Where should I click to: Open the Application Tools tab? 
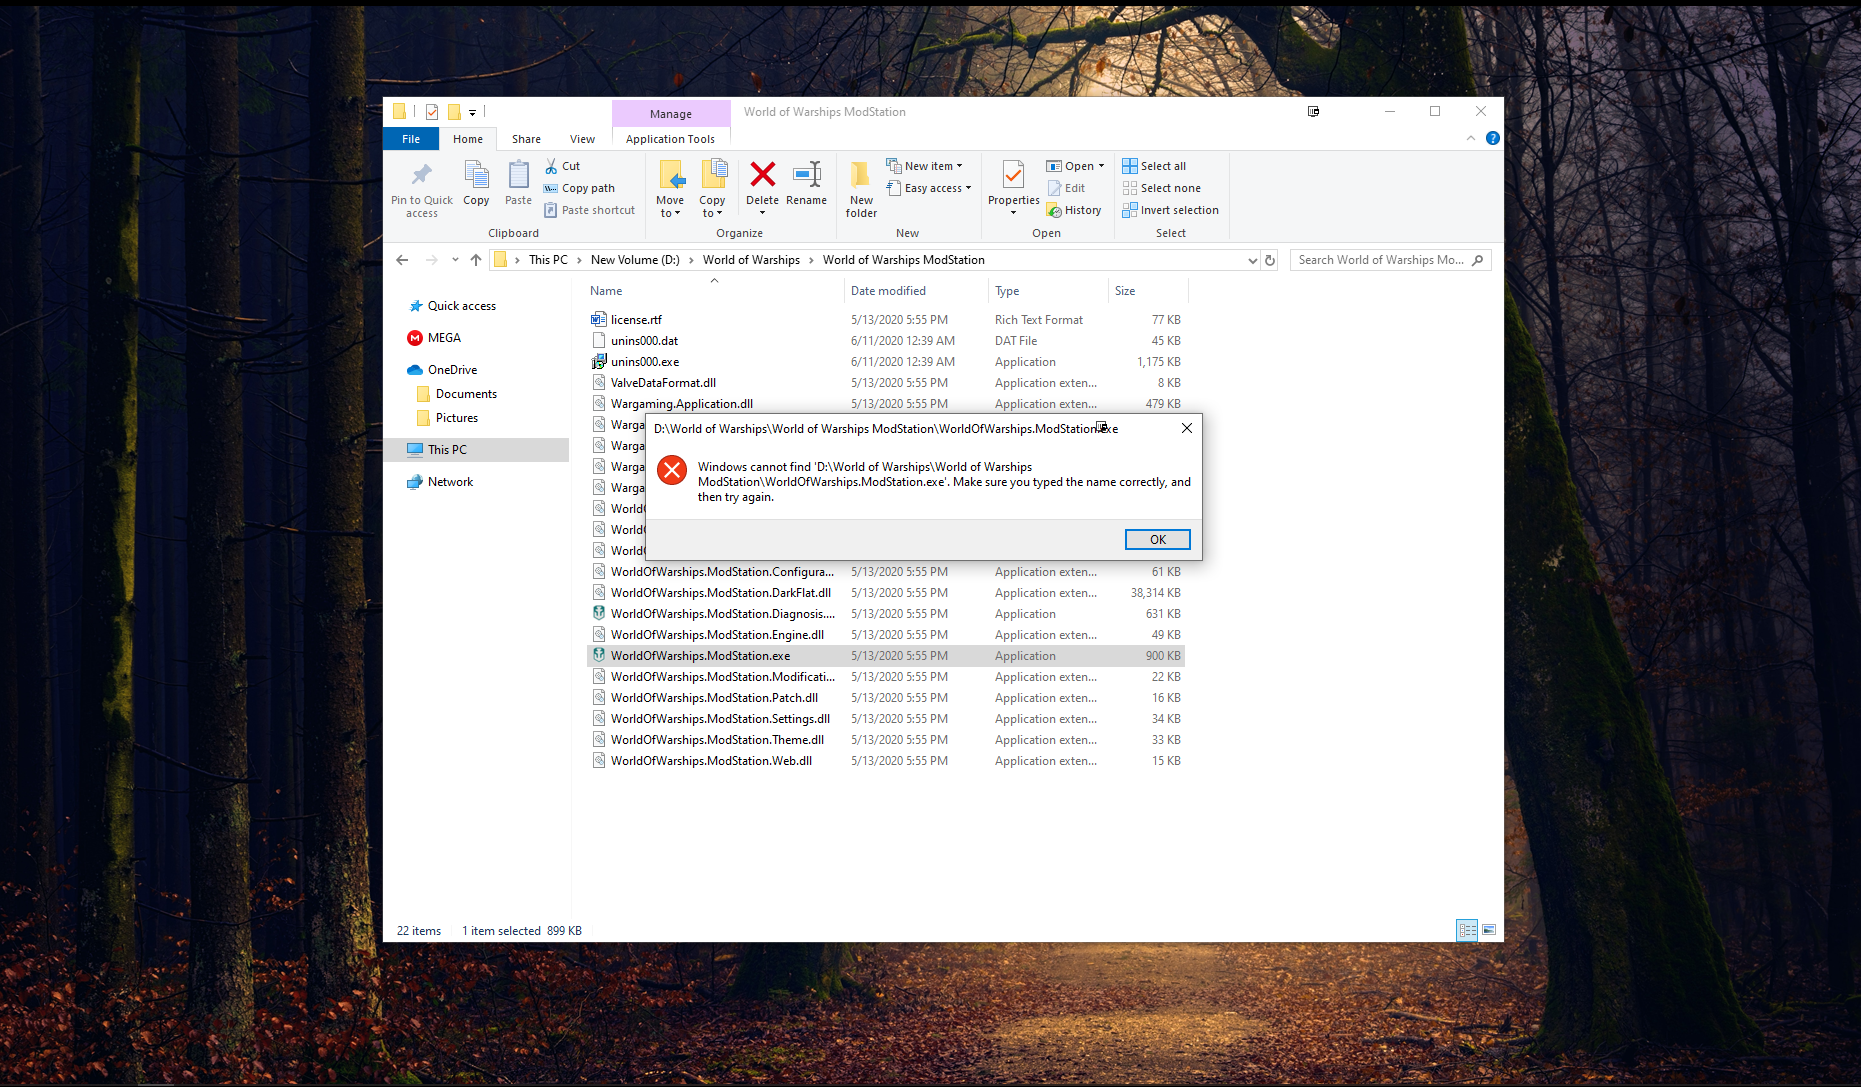(x=670, y=139)
